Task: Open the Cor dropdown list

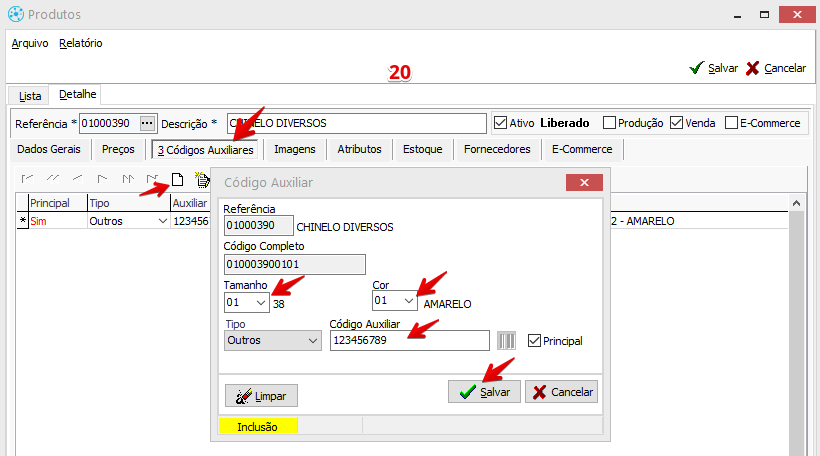Action: click(408, 302)
